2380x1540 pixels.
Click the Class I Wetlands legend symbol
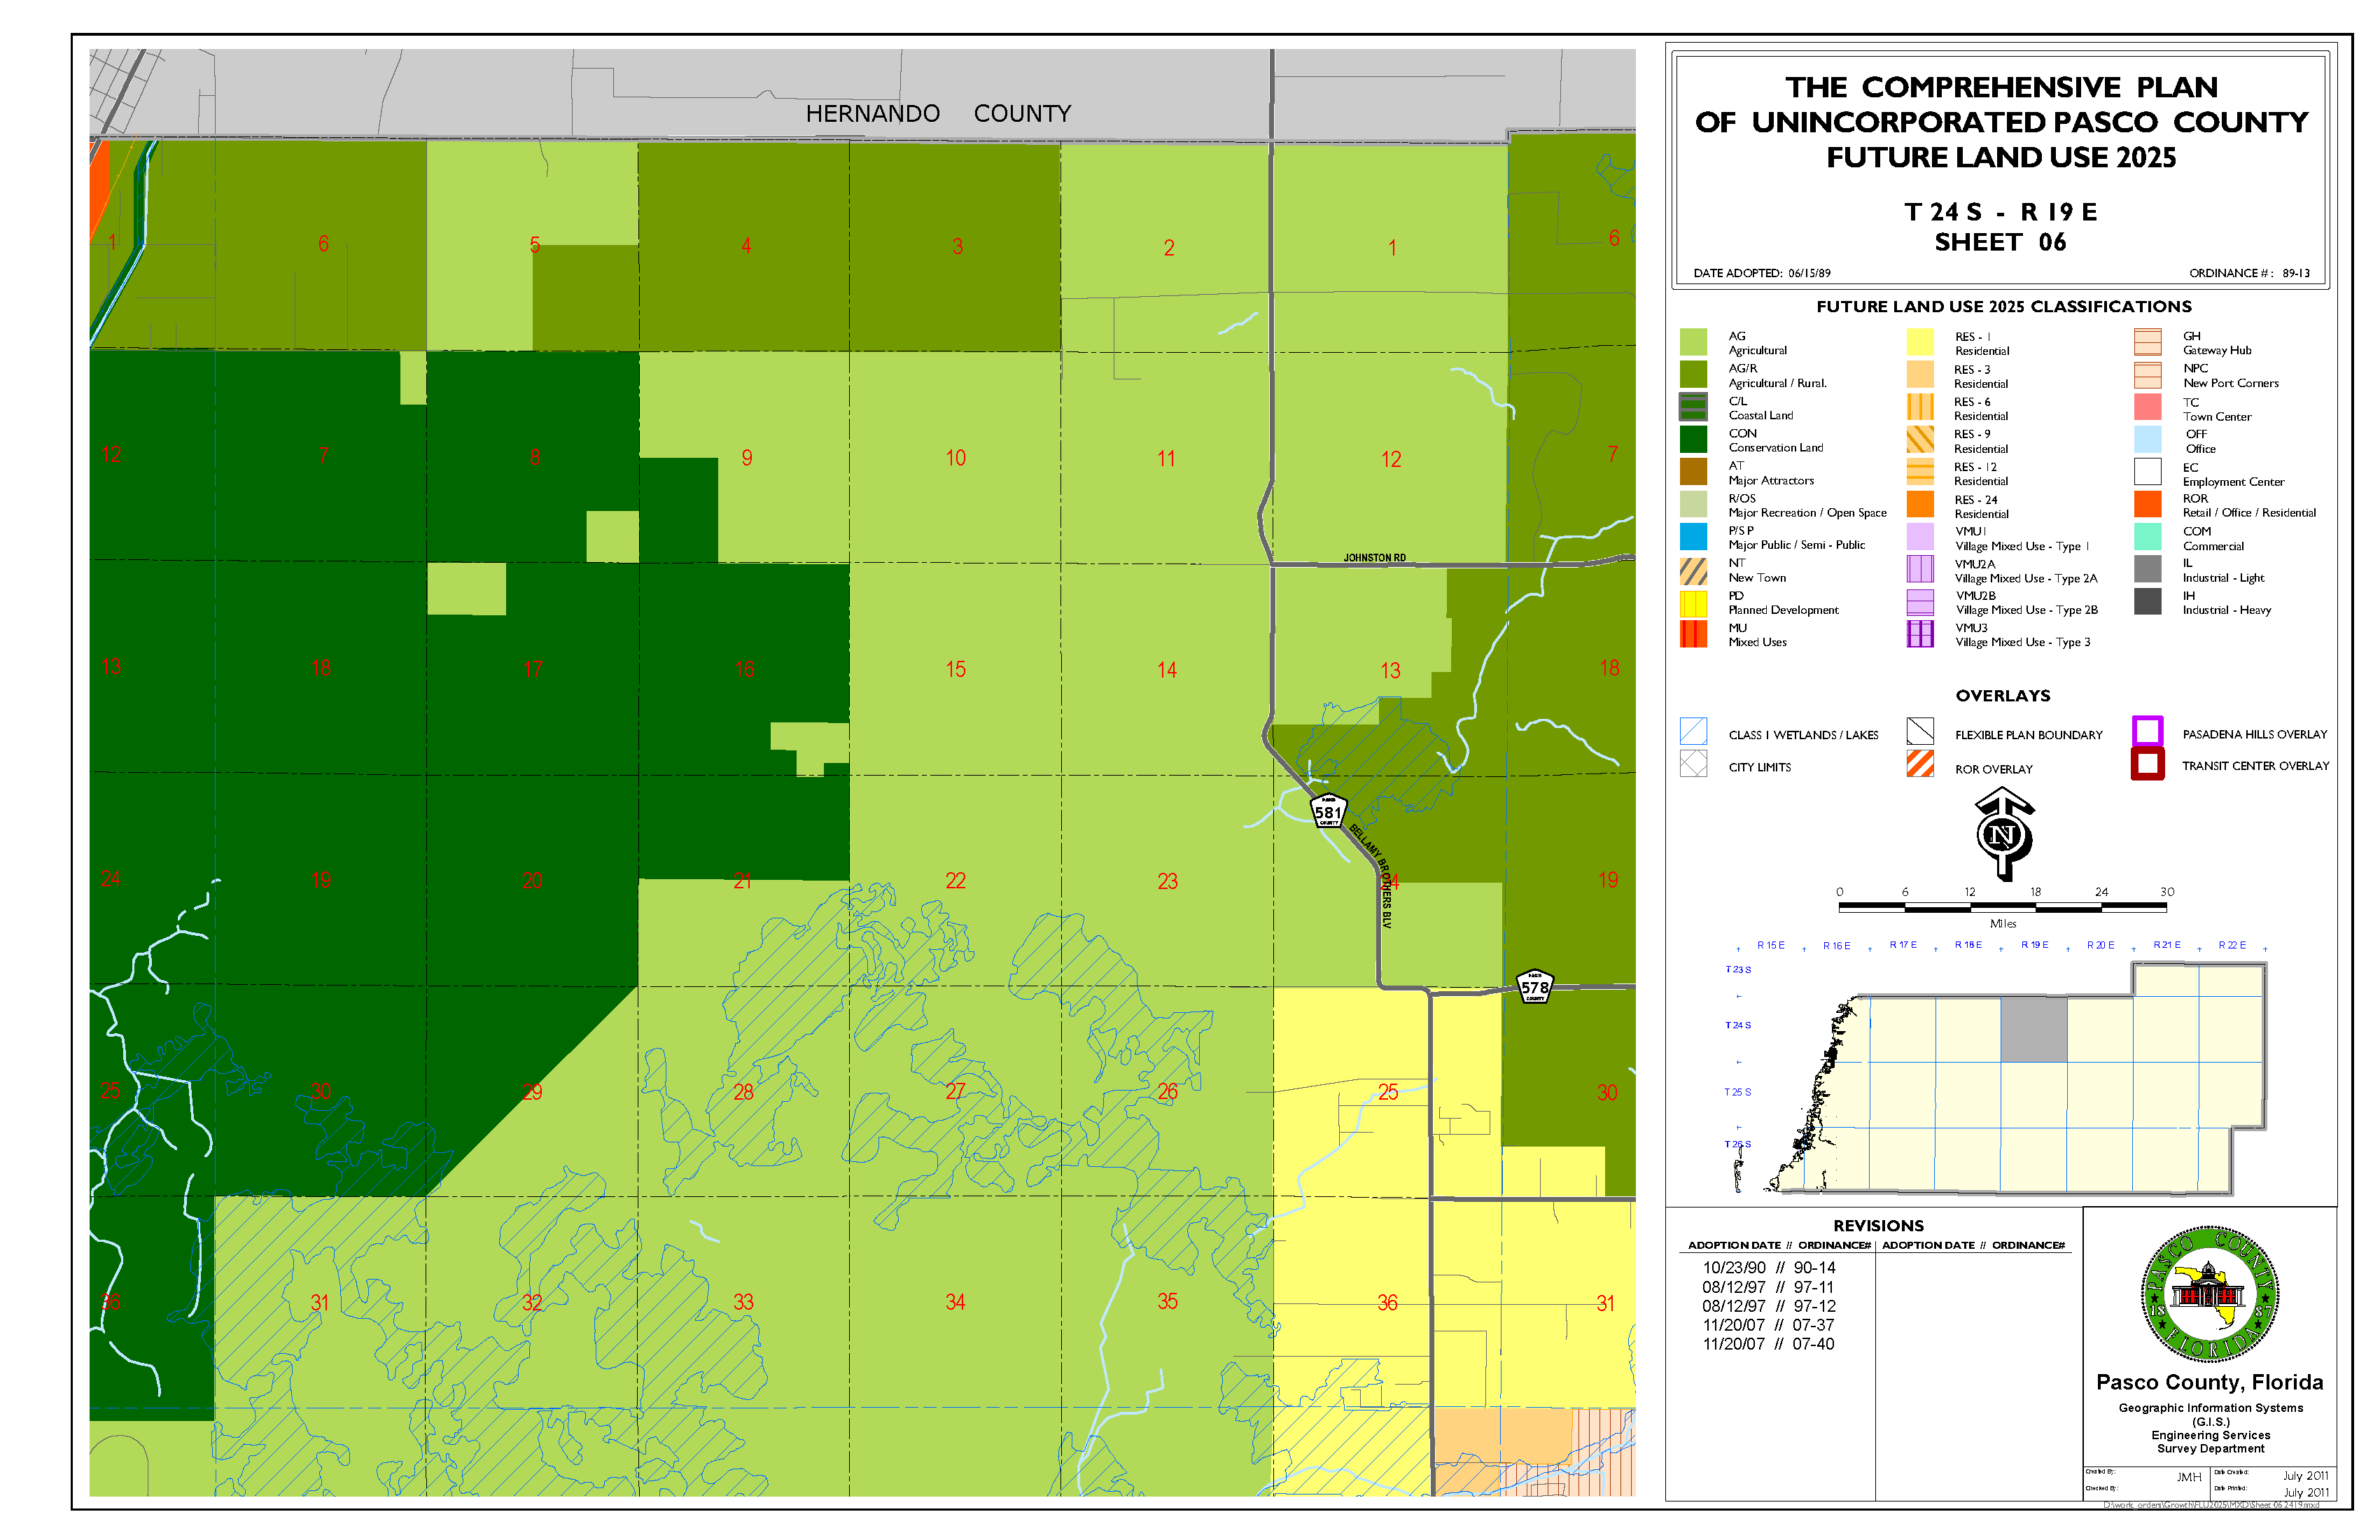1693,731
